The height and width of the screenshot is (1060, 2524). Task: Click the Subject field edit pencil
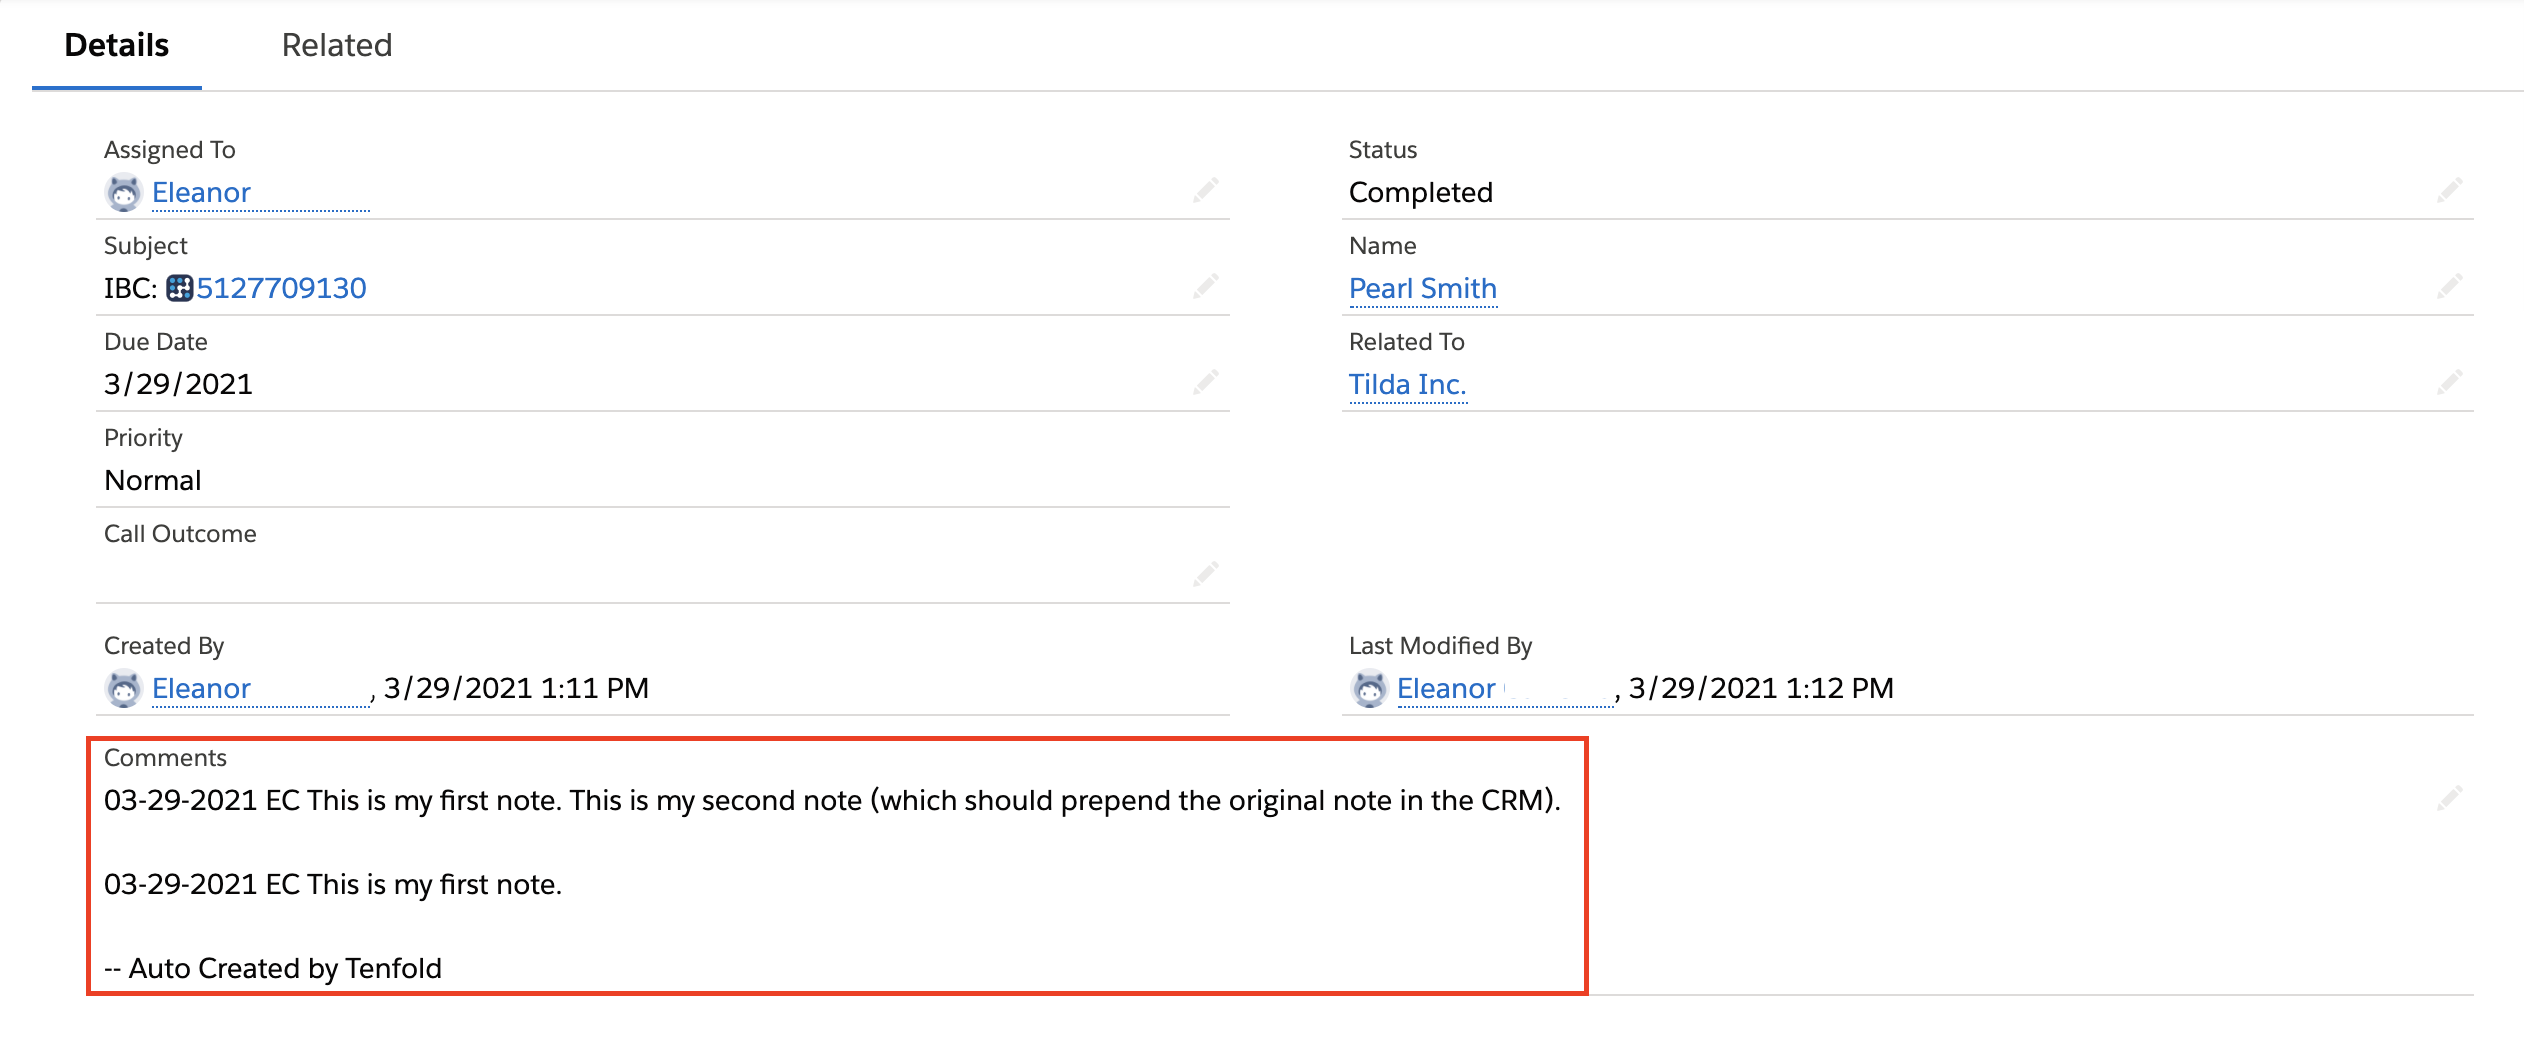click(x=1206, y=286)
